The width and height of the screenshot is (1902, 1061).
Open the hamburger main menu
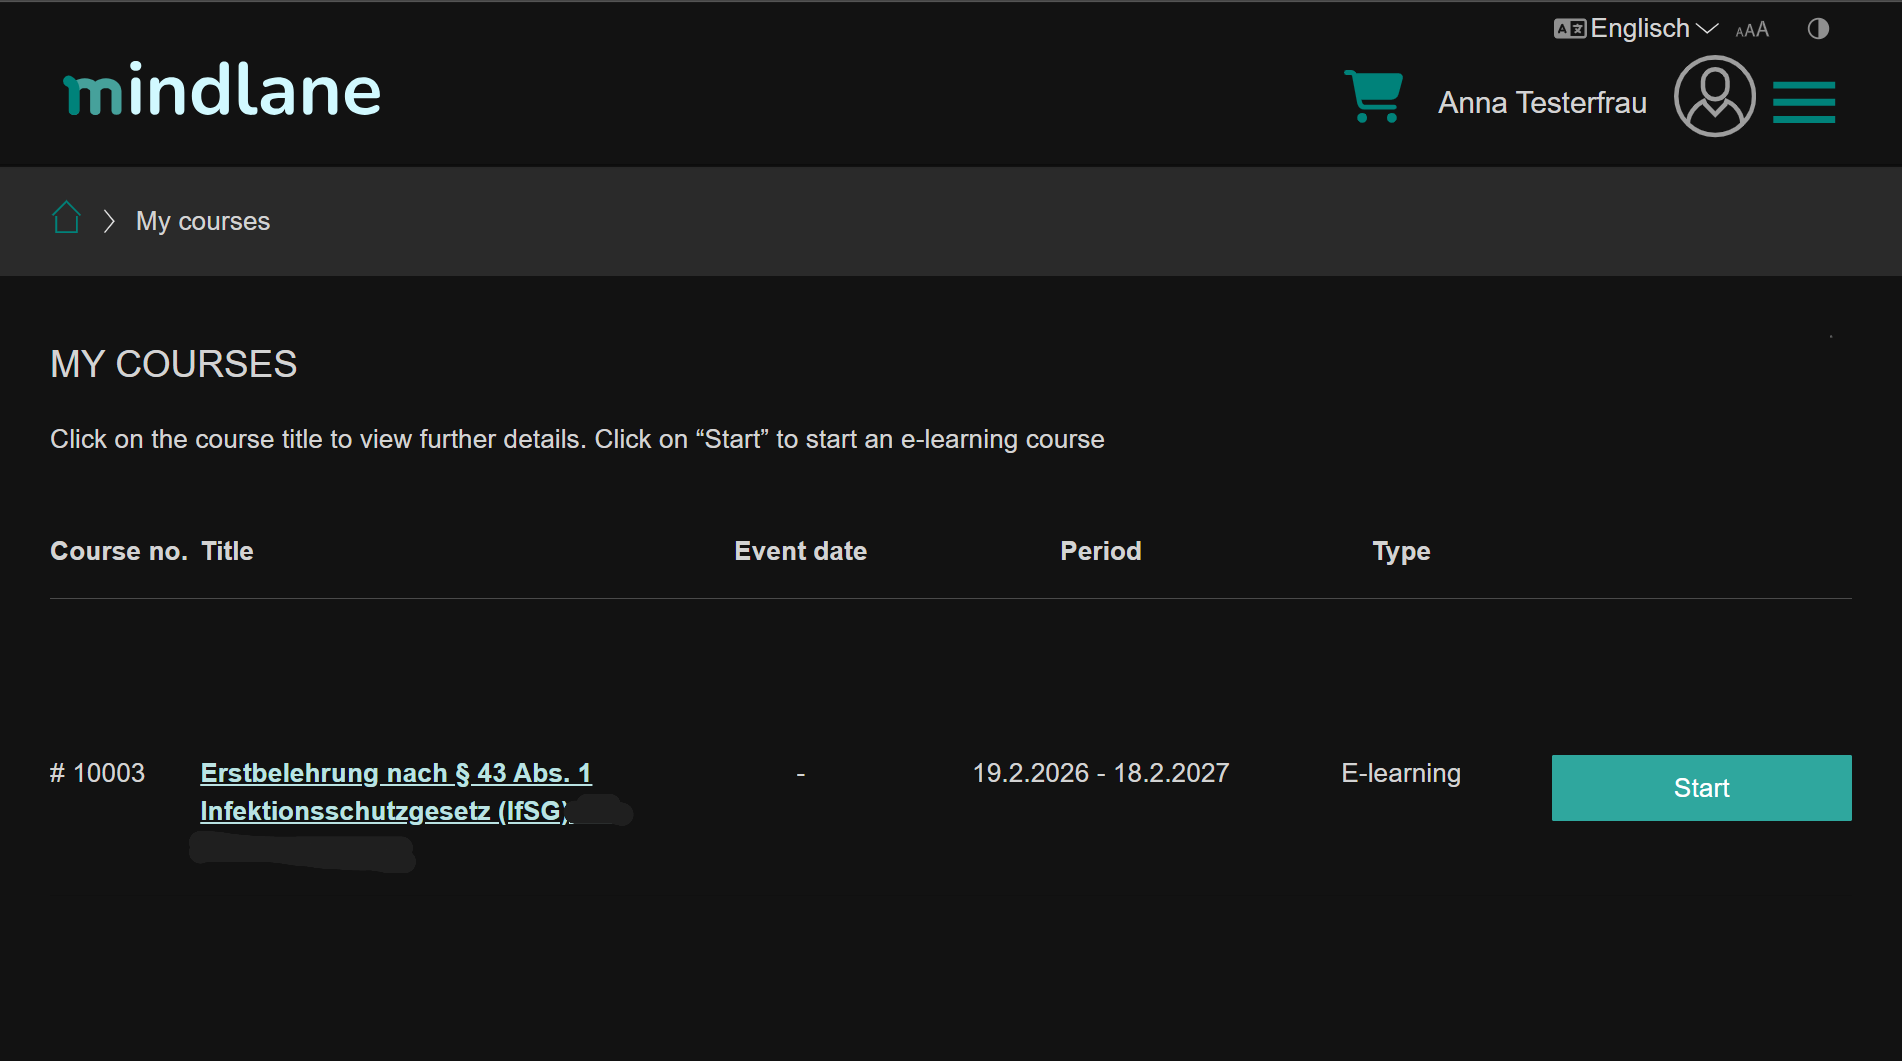click(1804, 102)
